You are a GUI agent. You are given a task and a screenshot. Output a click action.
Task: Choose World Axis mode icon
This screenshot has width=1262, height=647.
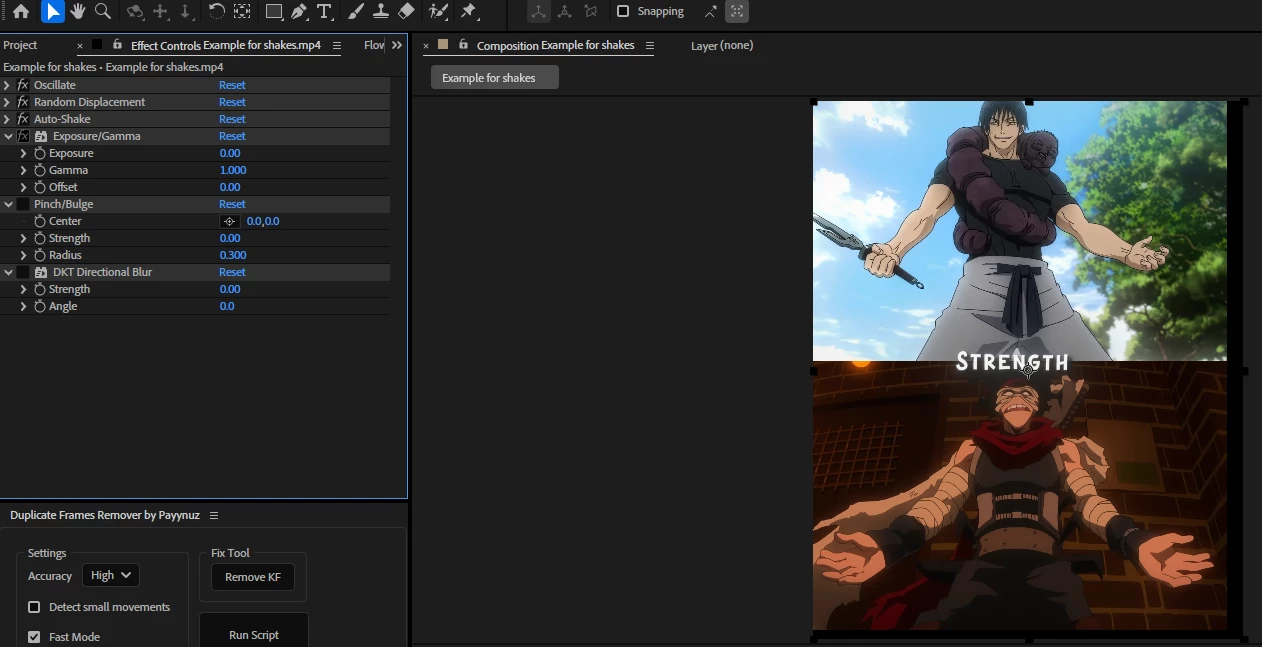[x=565, y=12]
